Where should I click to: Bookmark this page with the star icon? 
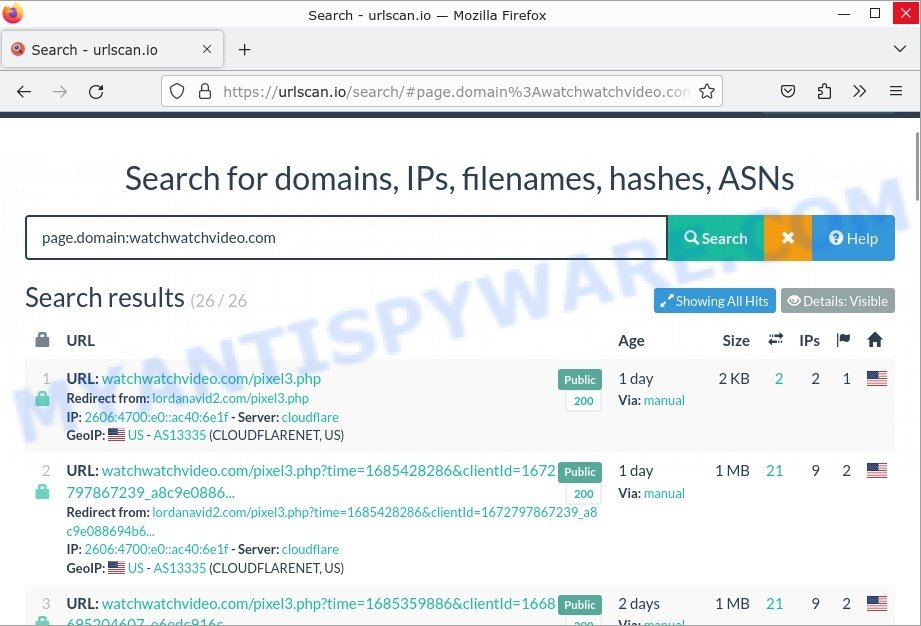[x=707, y=91]
